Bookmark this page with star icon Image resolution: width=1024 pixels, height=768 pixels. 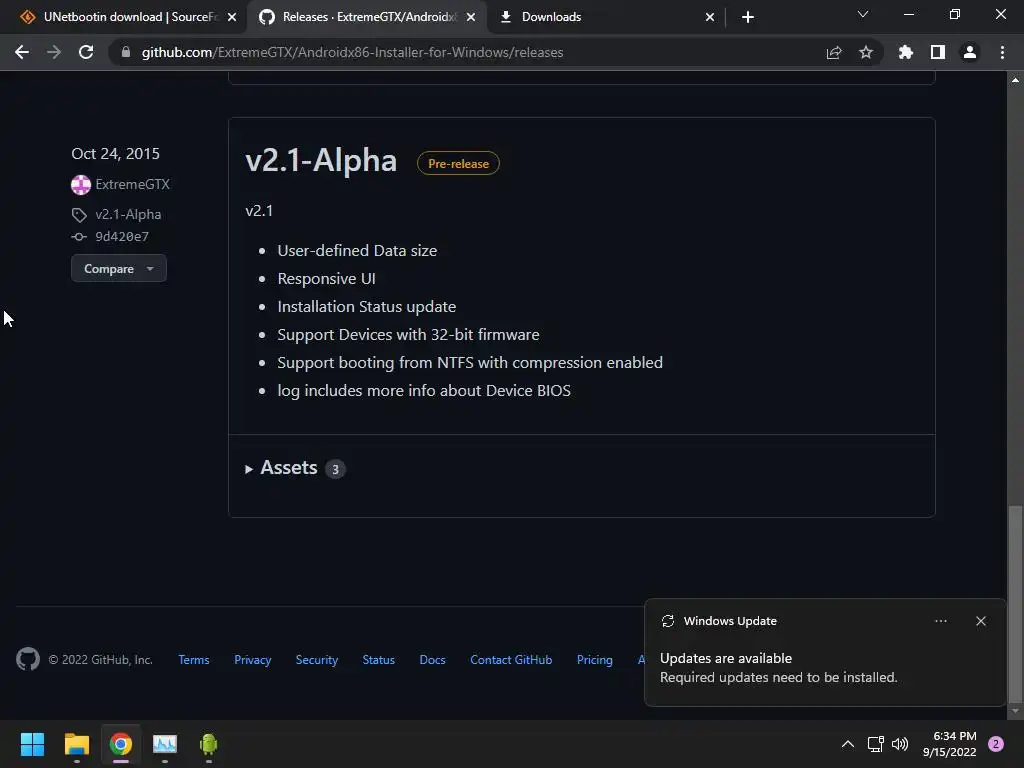866,52
